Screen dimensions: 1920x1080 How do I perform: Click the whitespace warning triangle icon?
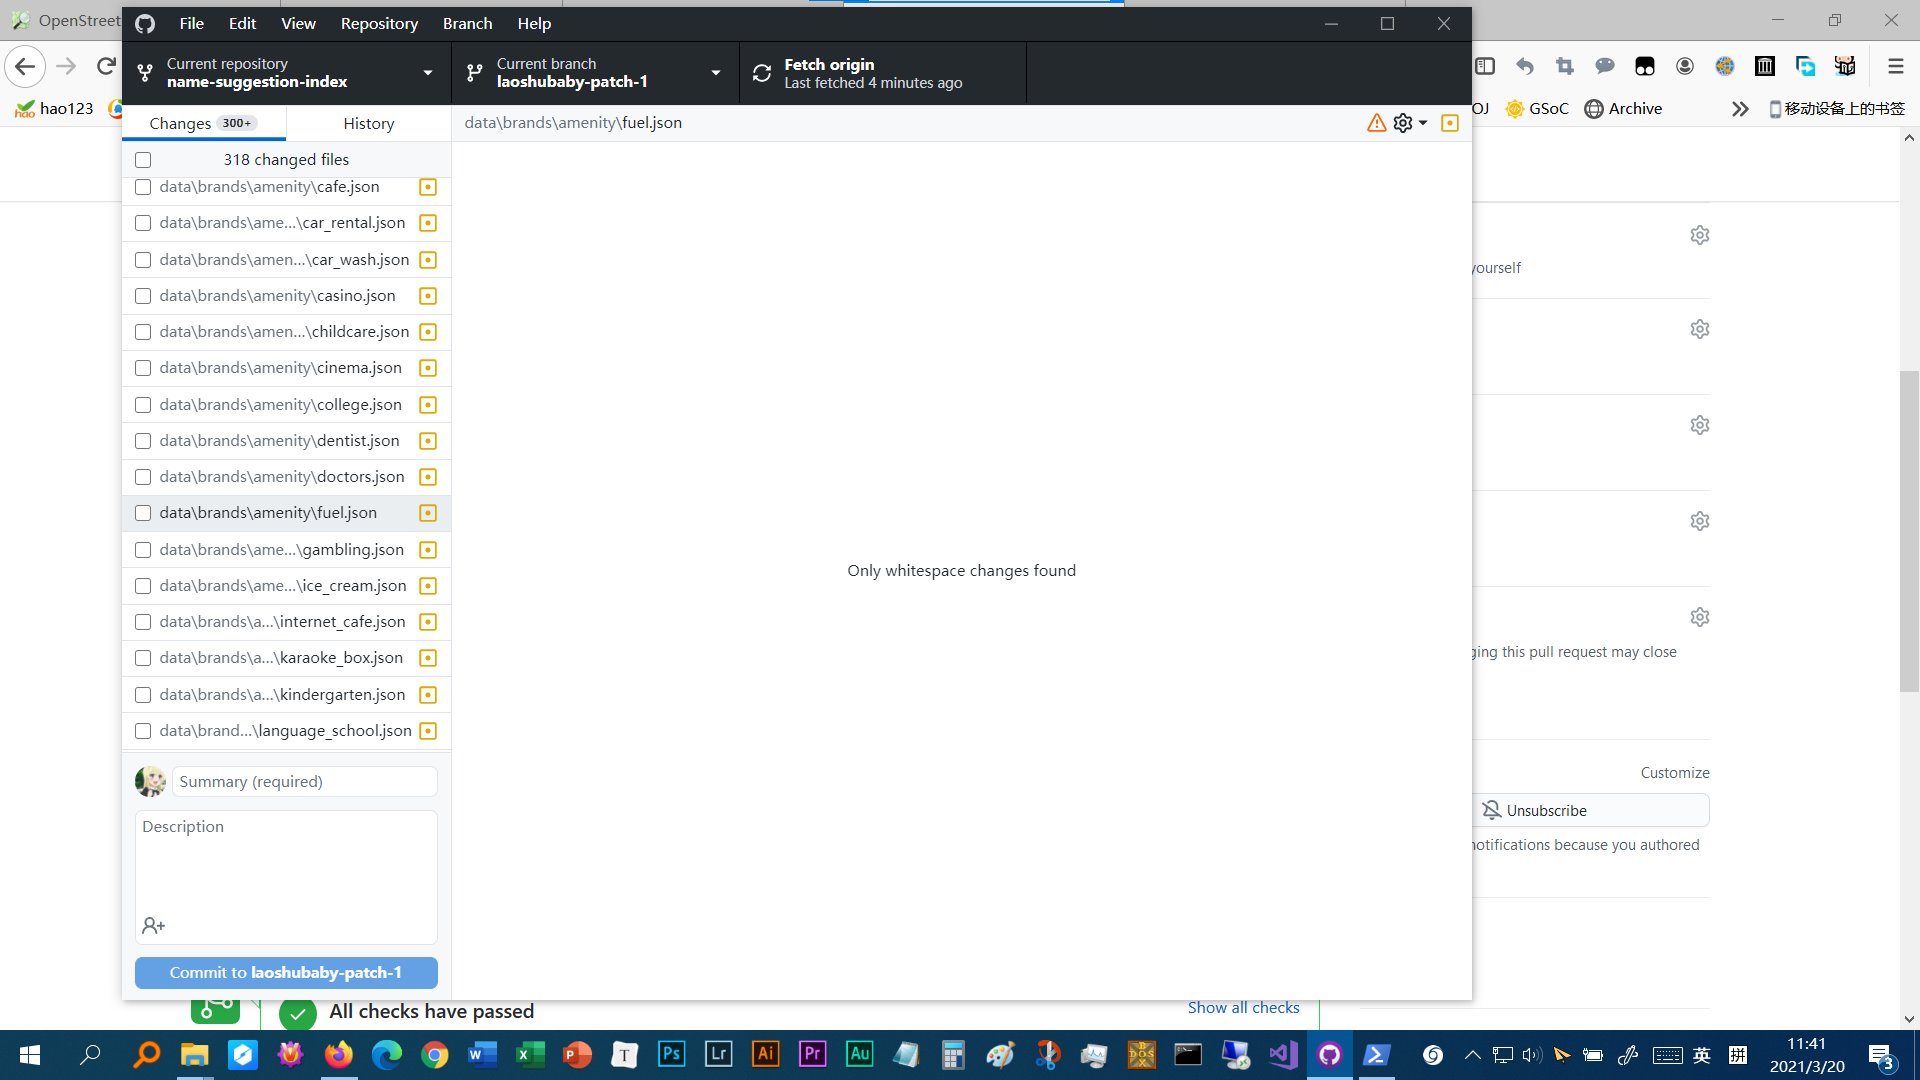[1376, 122]
